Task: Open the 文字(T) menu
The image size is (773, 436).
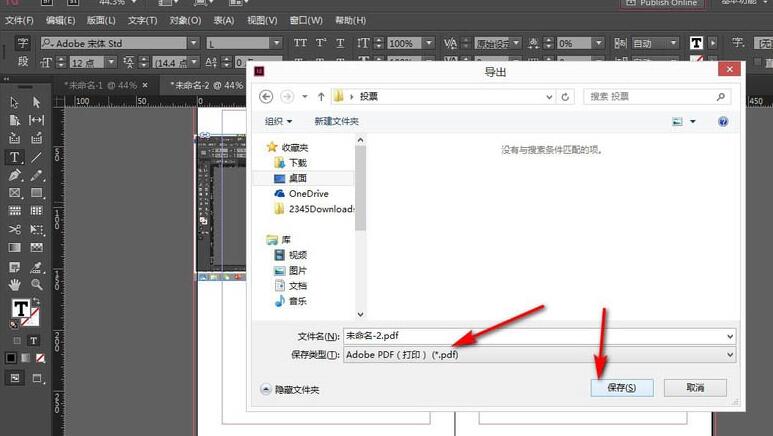Action: pyautogui.click(x=142, y=21)
